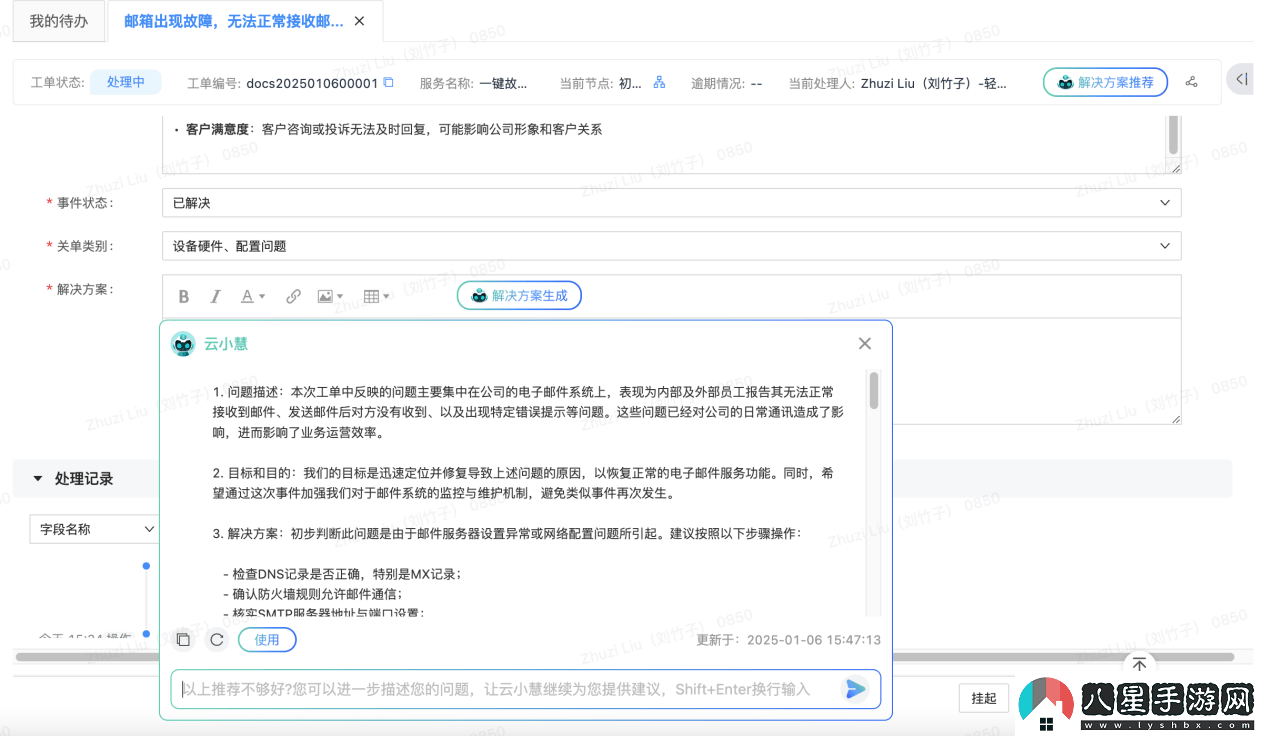Click the scroll-to-top arrow button

click(x=1139, y=665)
